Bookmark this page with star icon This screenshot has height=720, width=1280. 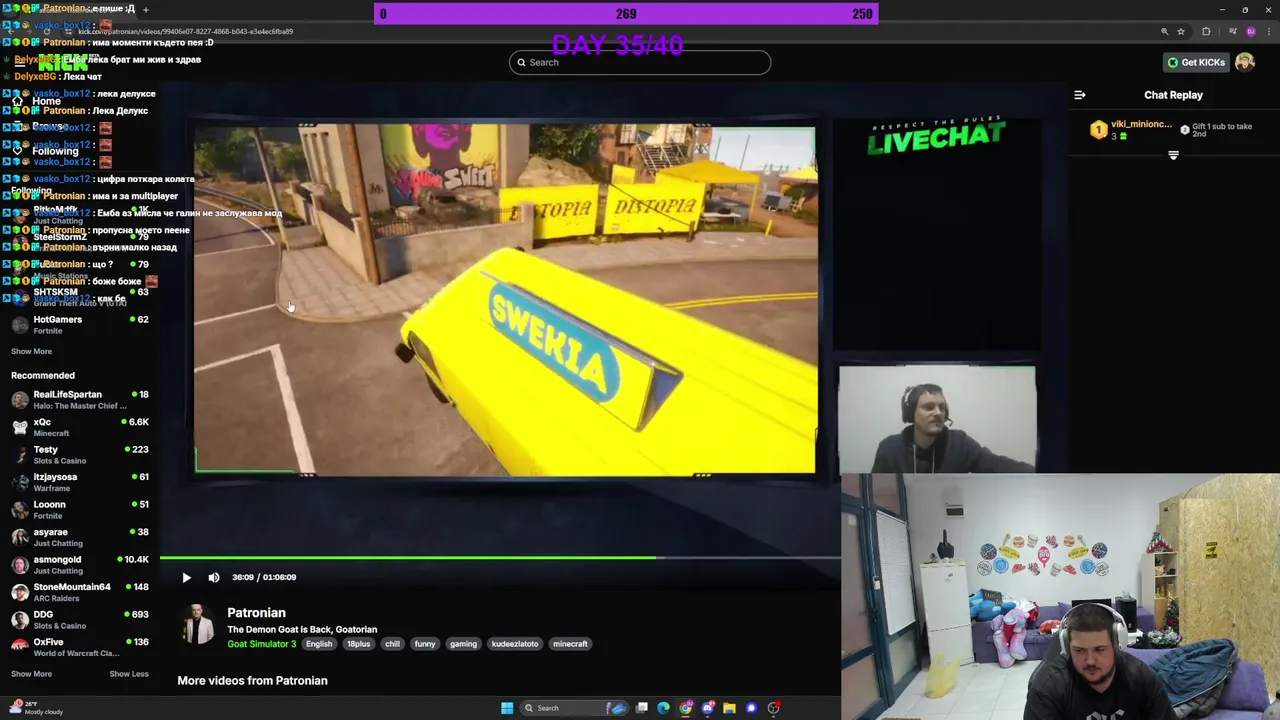[1181, 32]
